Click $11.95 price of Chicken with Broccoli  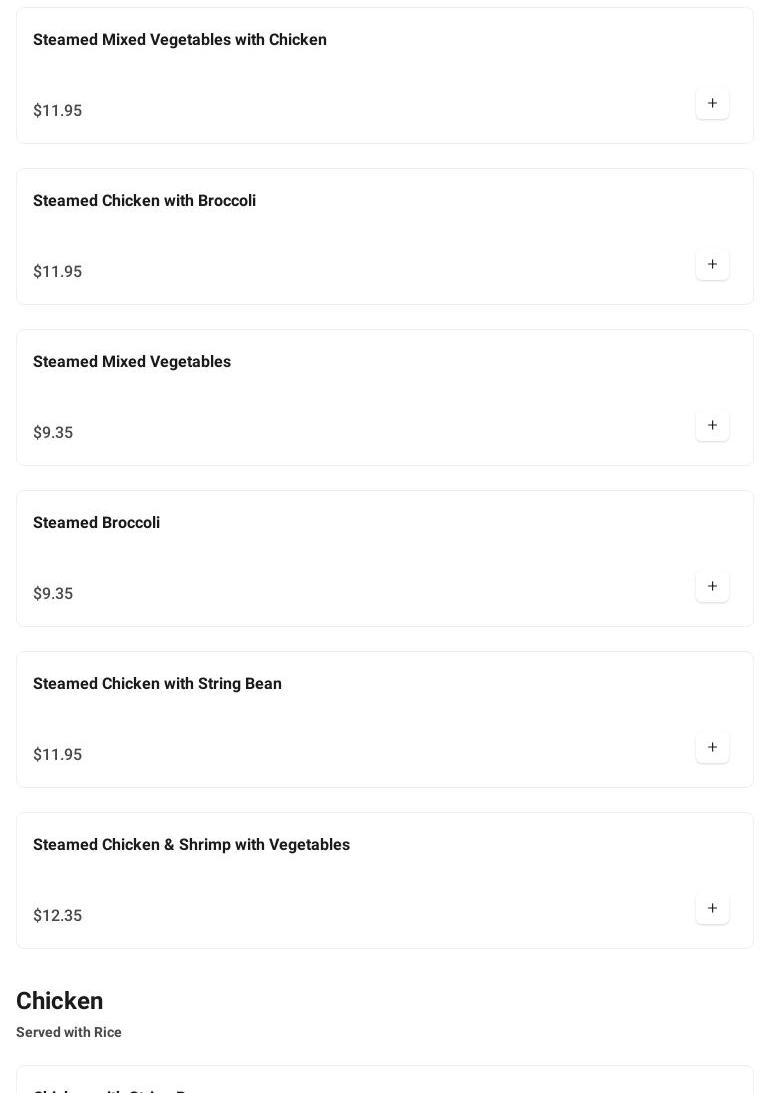(58, 272)
